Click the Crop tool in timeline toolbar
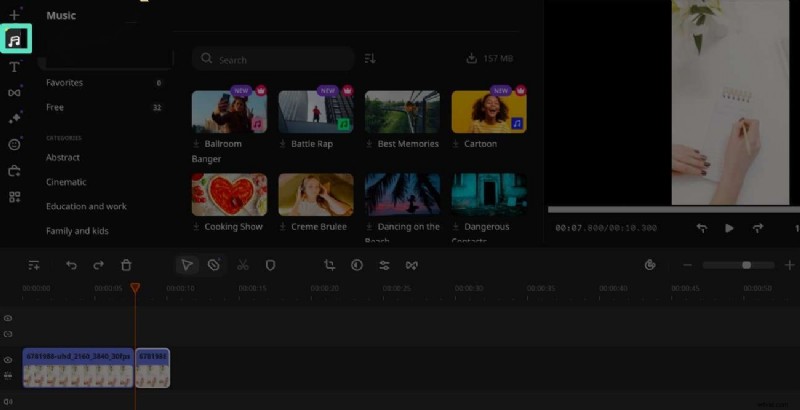The height and width of the screenshot is (410, 800). pyautogui.click(x=329, y=265)
